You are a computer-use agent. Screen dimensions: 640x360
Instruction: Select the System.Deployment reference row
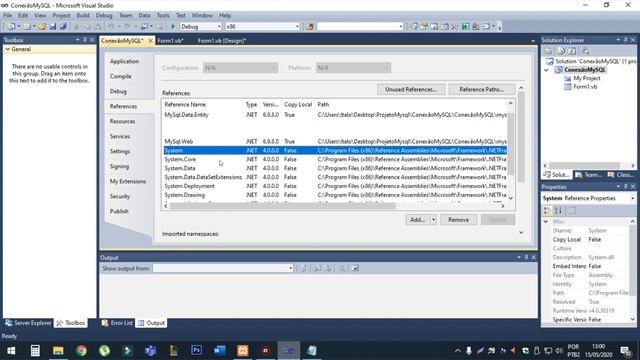click(335, 186)
